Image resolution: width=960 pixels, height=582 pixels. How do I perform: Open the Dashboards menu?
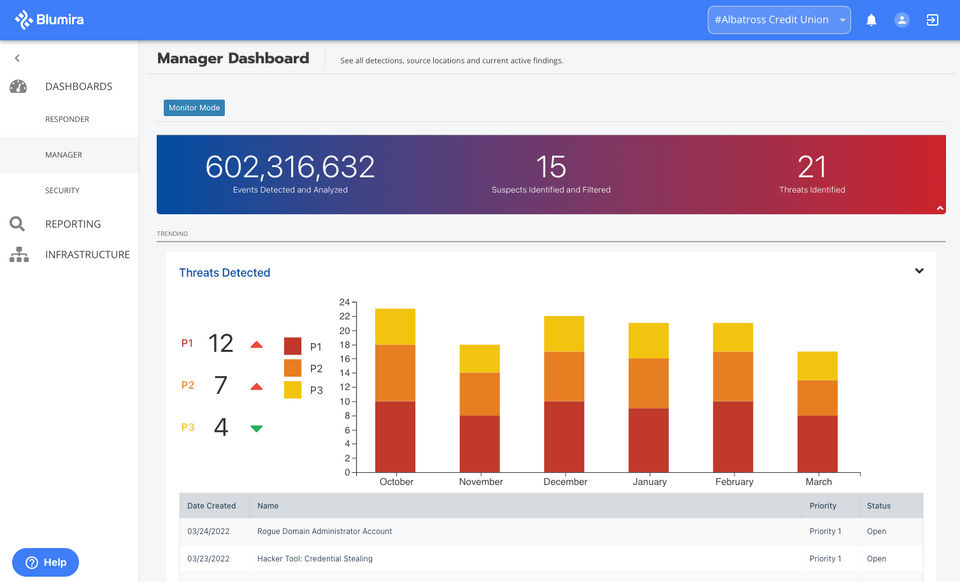click(x=78, y=86)
